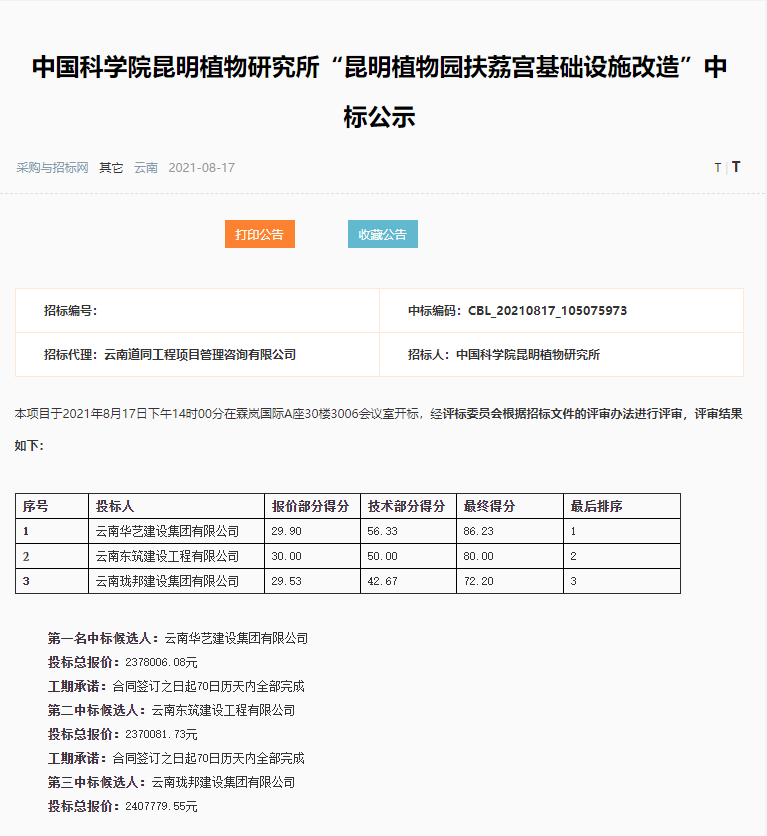This screenshot has width=767, height=836.
Task: Open the 采购与招标网 source link
Action: (x=52, y=167)
